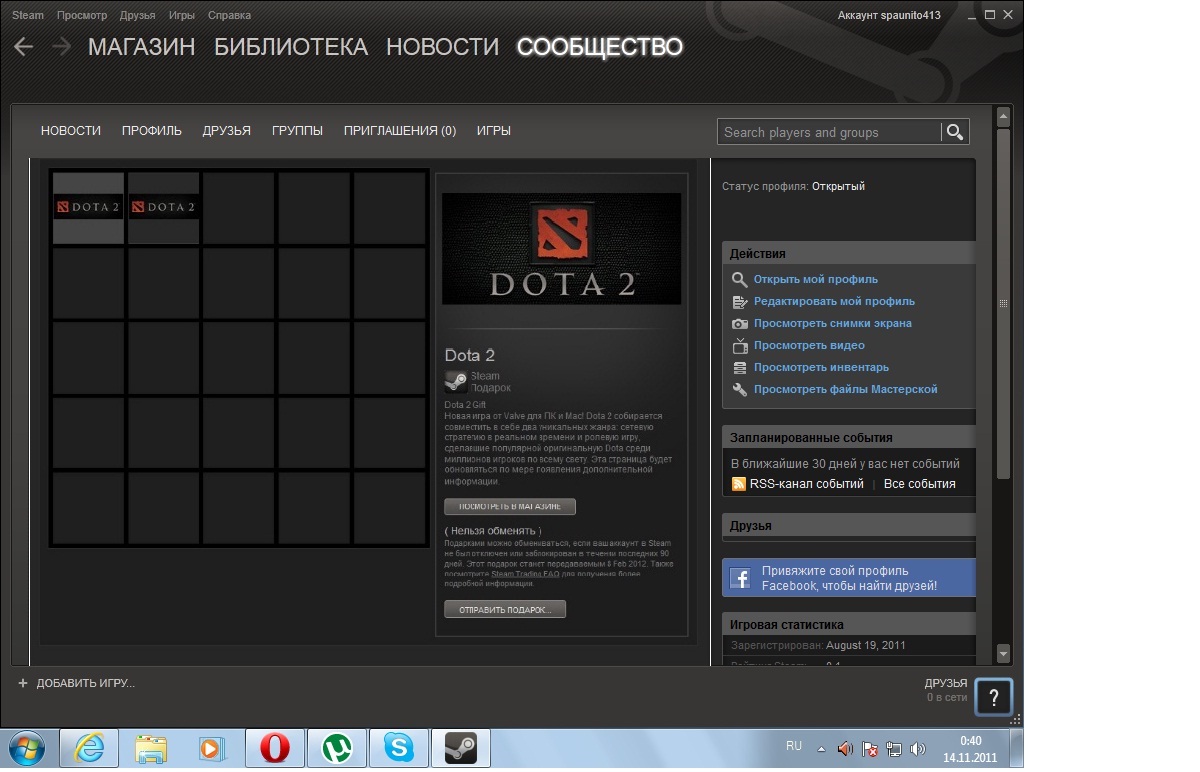Screen dimensions: 1200x772
Task: Open the ГРУППЫ community tab
Action: coord(297,131)
